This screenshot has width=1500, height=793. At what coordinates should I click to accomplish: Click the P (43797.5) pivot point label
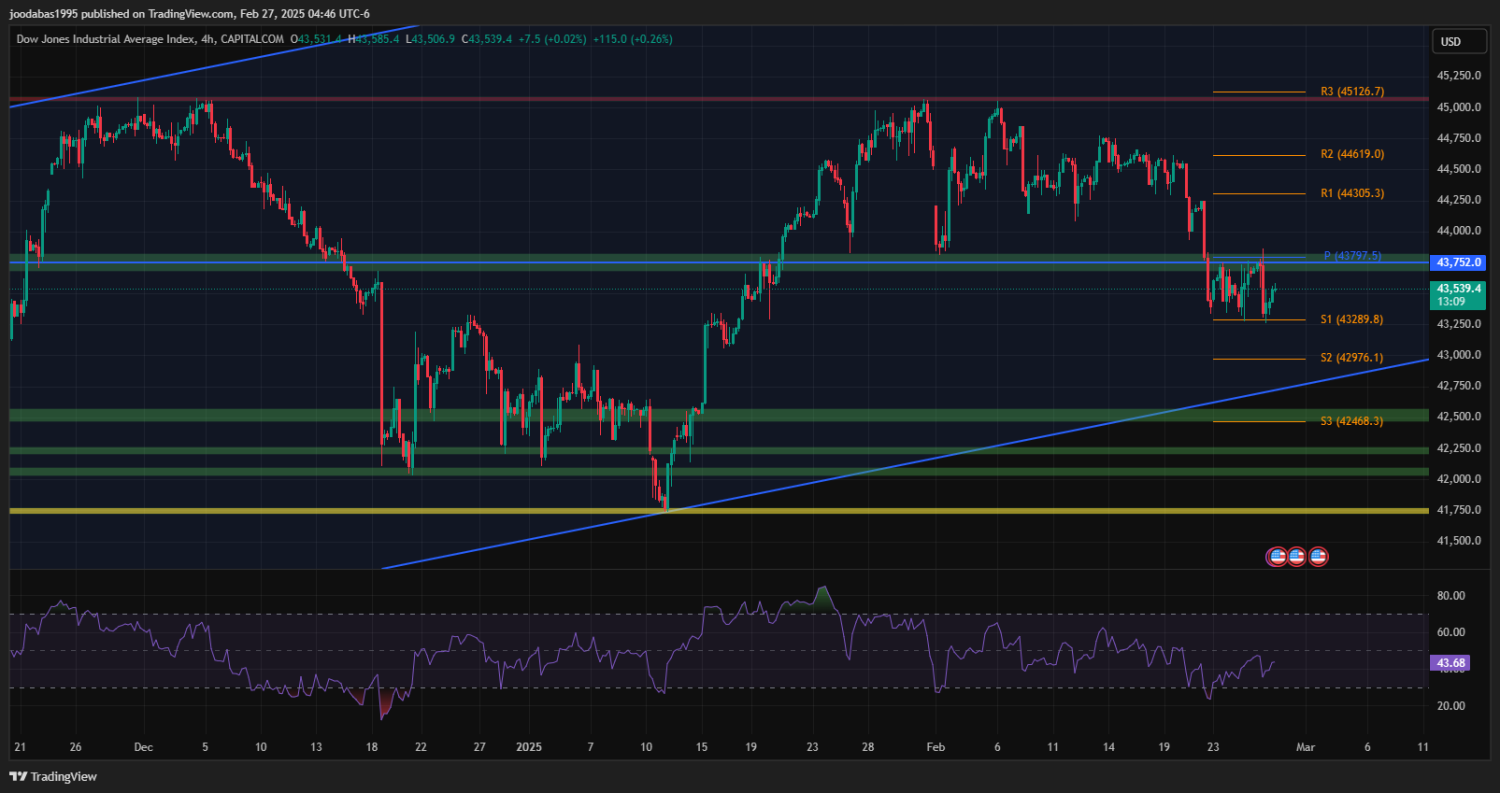[x=1352, y=256]
